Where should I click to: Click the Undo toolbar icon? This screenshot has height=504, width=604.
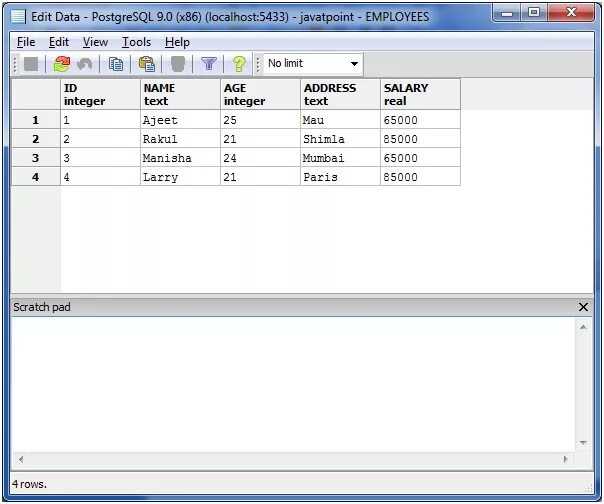(85, 64)
